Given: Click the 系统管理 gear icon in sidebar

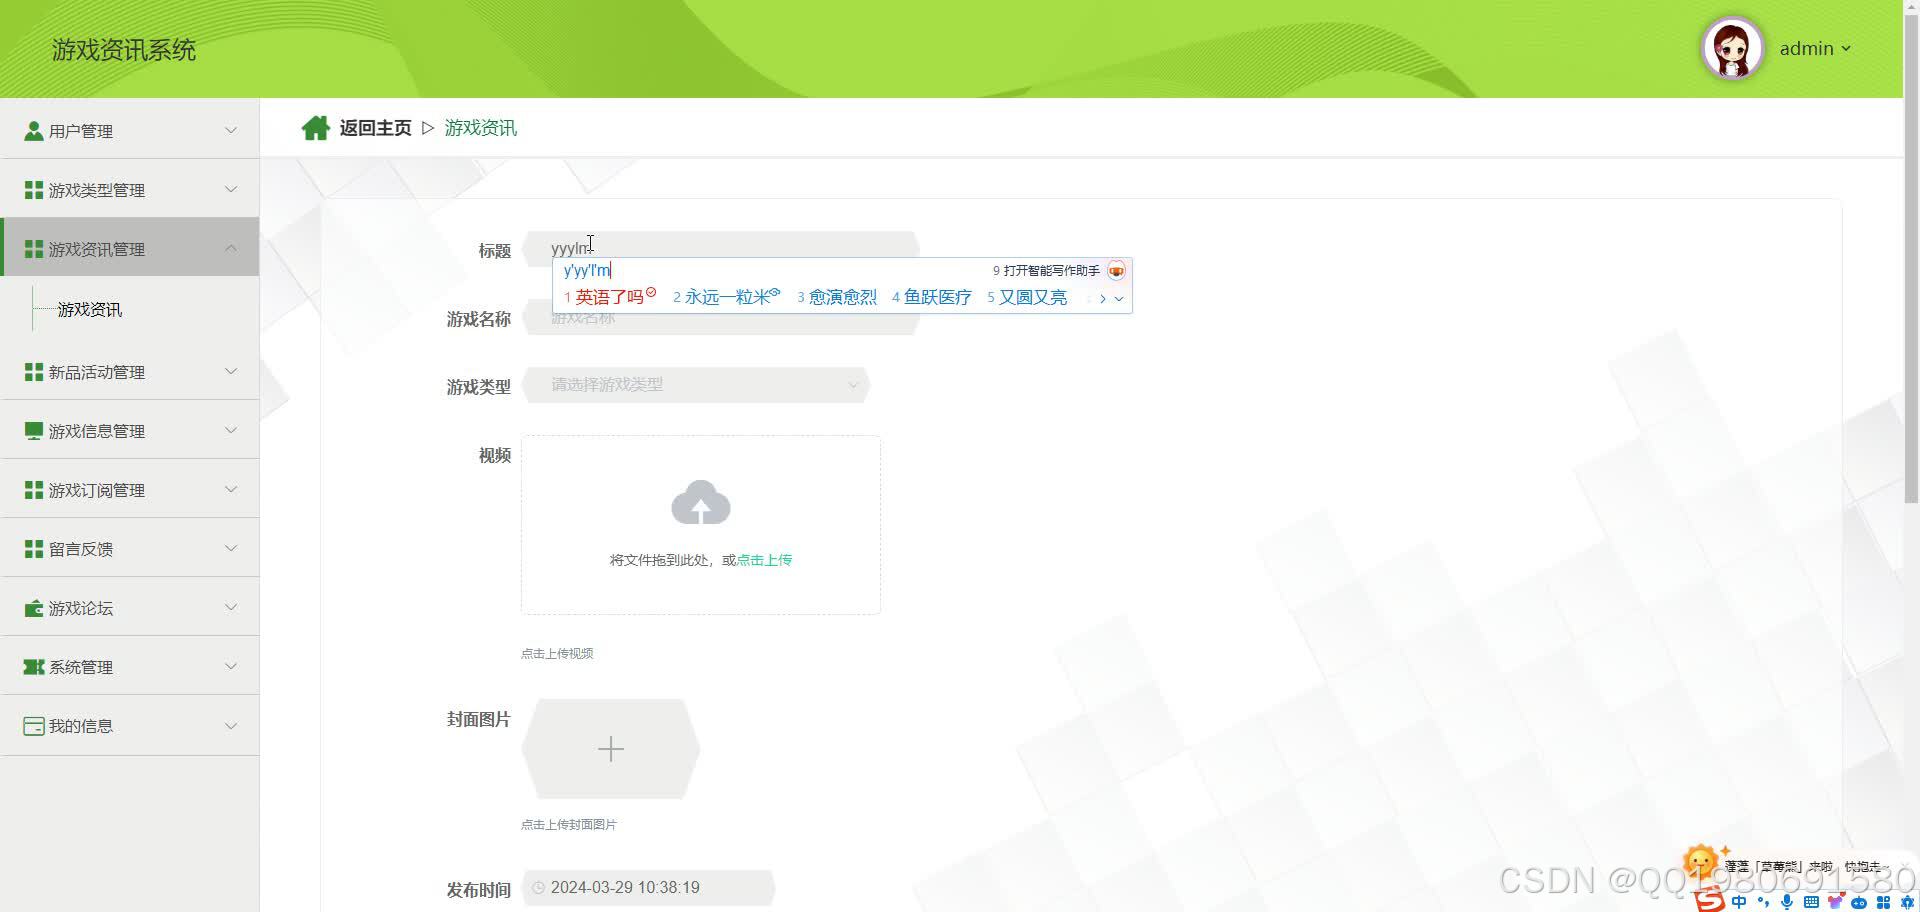Looking at the screenshot, I should coord(32,666).
